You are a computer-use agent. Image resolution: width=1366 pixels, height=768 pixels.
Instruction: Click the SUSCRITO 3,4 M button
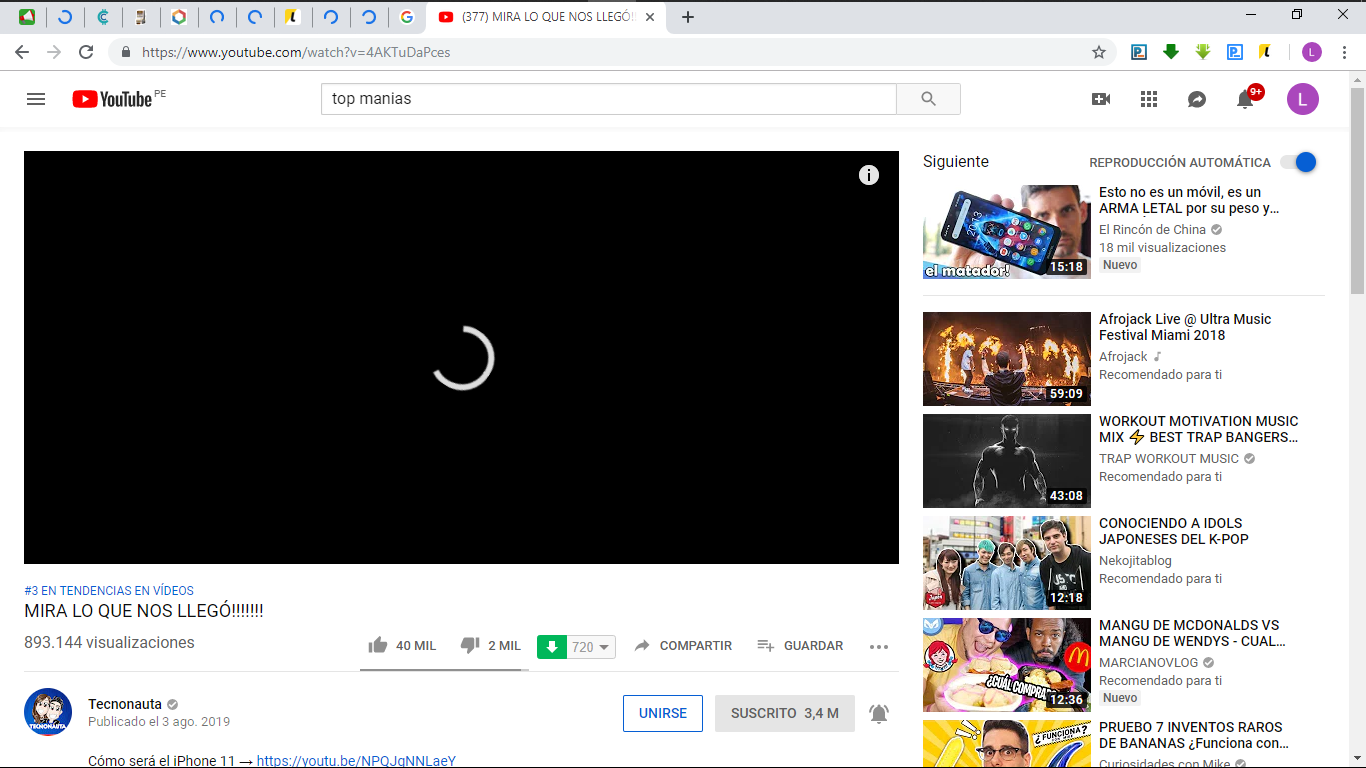785,714
